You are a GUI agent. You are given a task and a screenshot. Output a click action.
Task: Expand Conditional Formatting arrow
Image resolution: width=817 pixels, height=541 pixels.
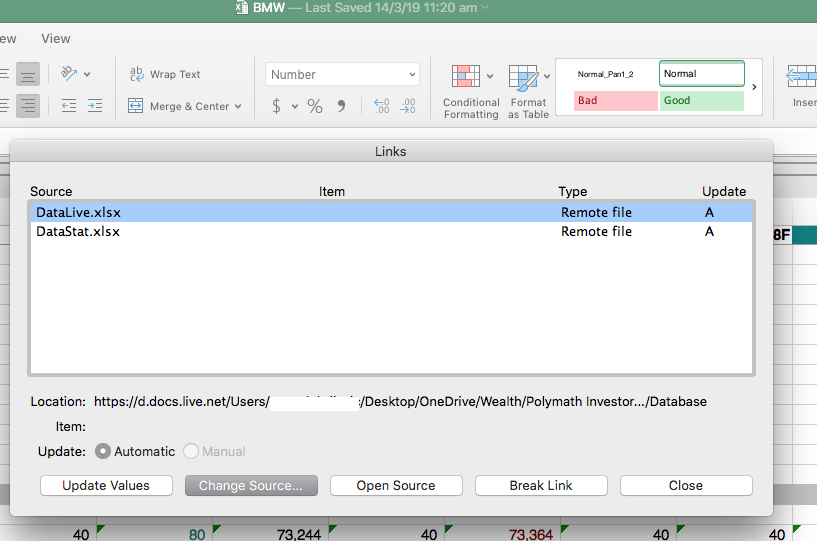[490, 76]
